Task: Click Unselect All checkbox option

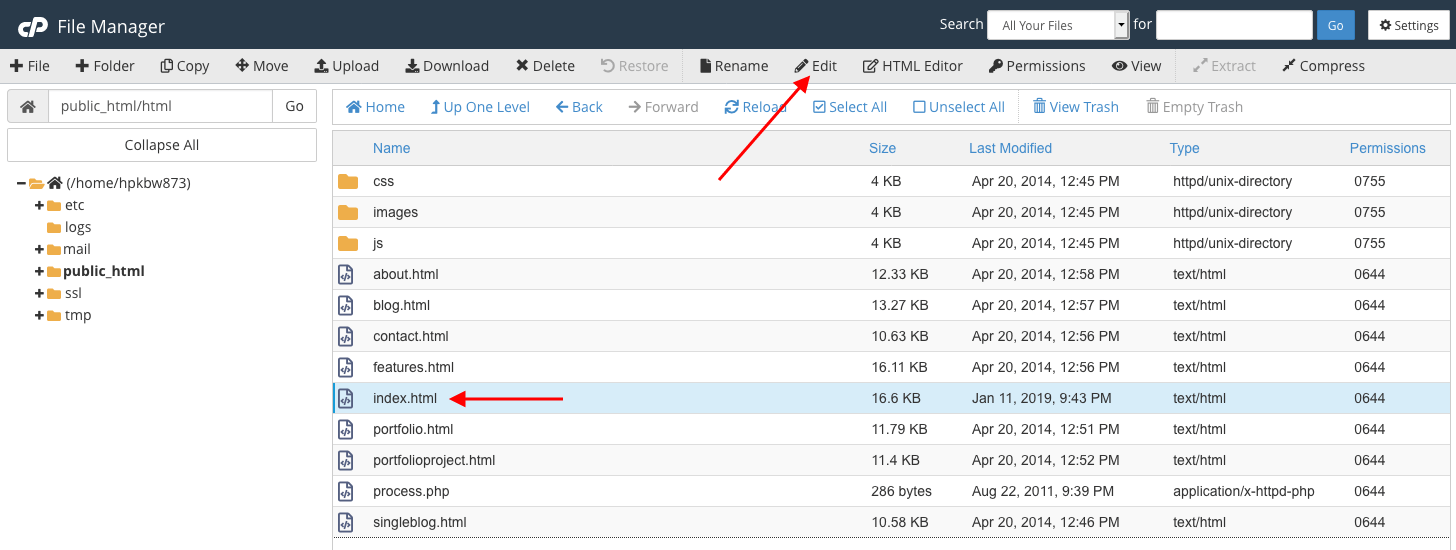Action: [958, 107]
